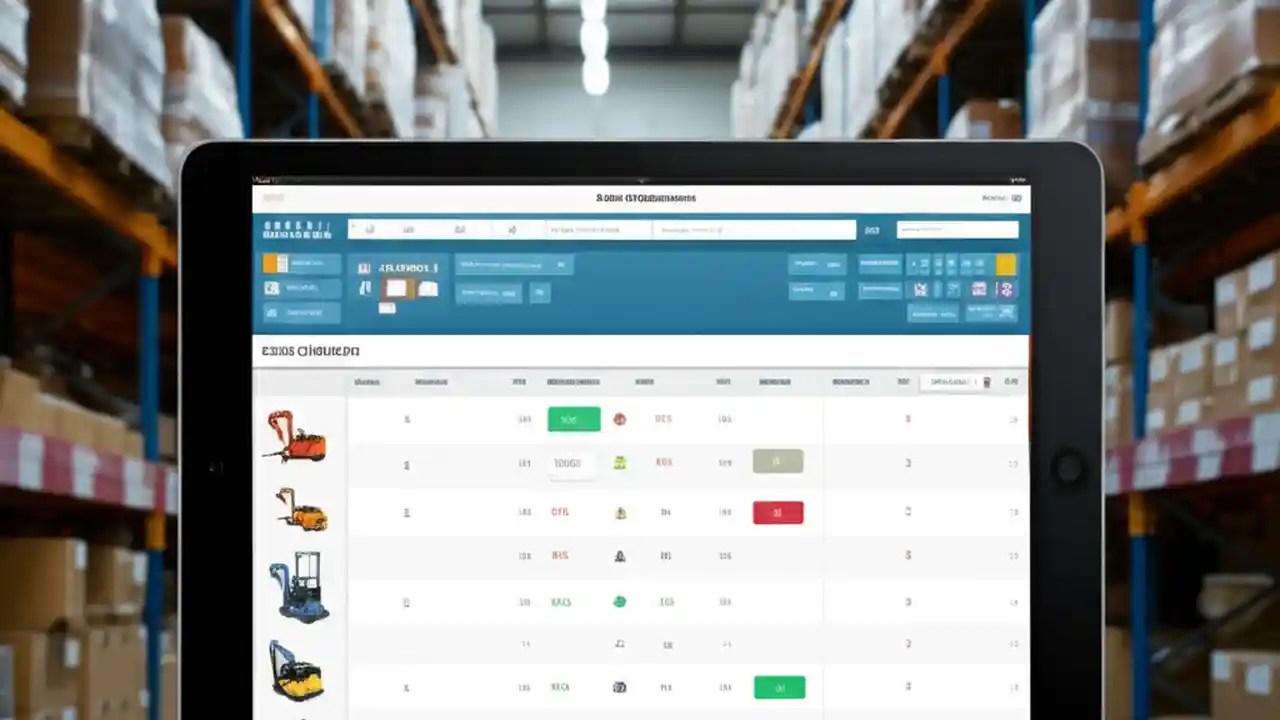
Task: Expand the first dropdown filter in the blue toolbar
Action: point(515,264)
